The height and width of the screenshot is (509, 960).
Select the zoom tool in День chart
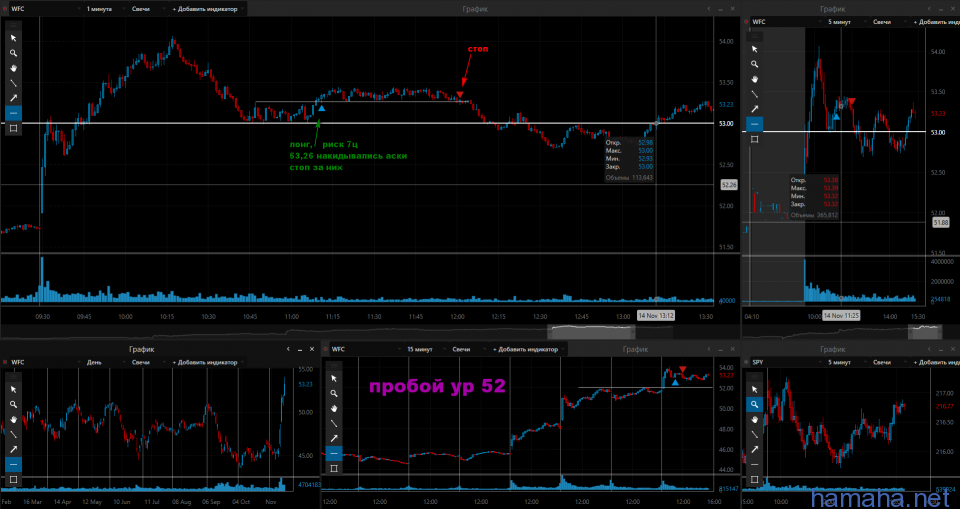[13, 404]
